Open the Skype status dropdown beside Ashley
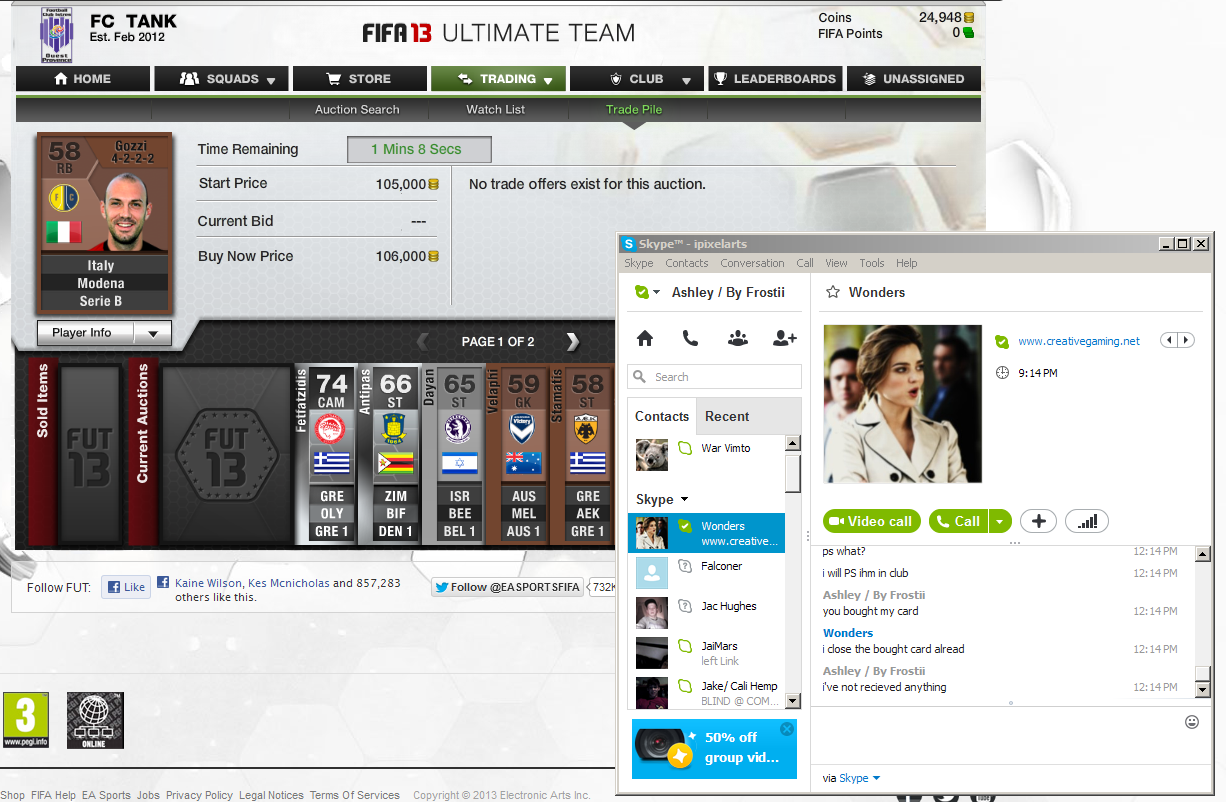The height and width of the screenshot is (802, 1226). pos(656,293)
